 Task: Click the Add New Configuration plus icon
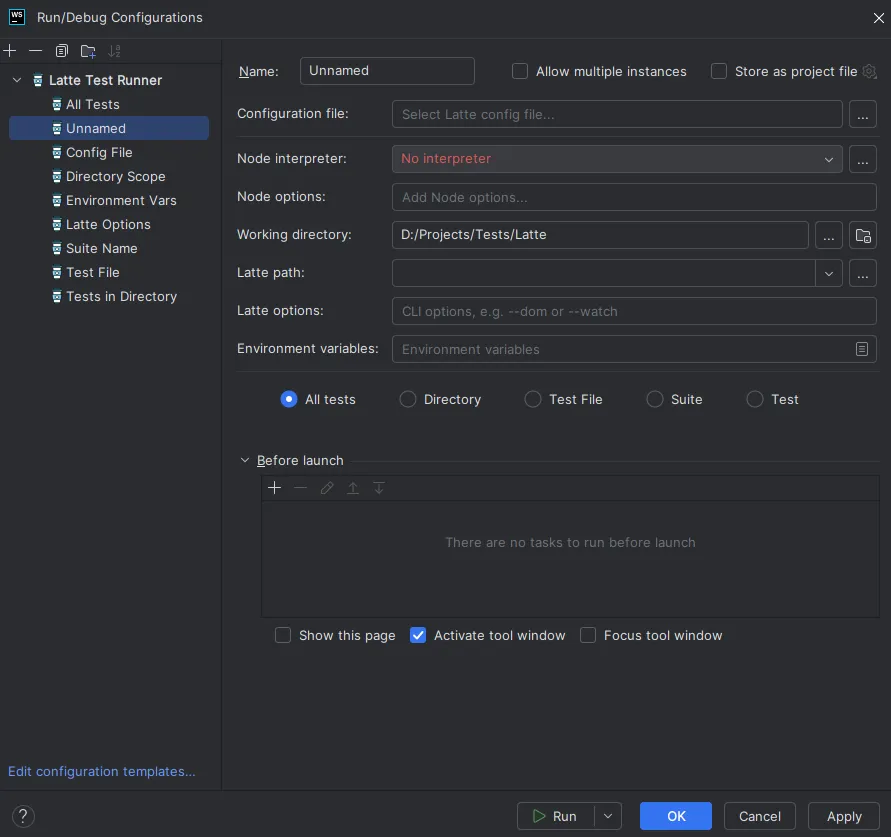11,51
